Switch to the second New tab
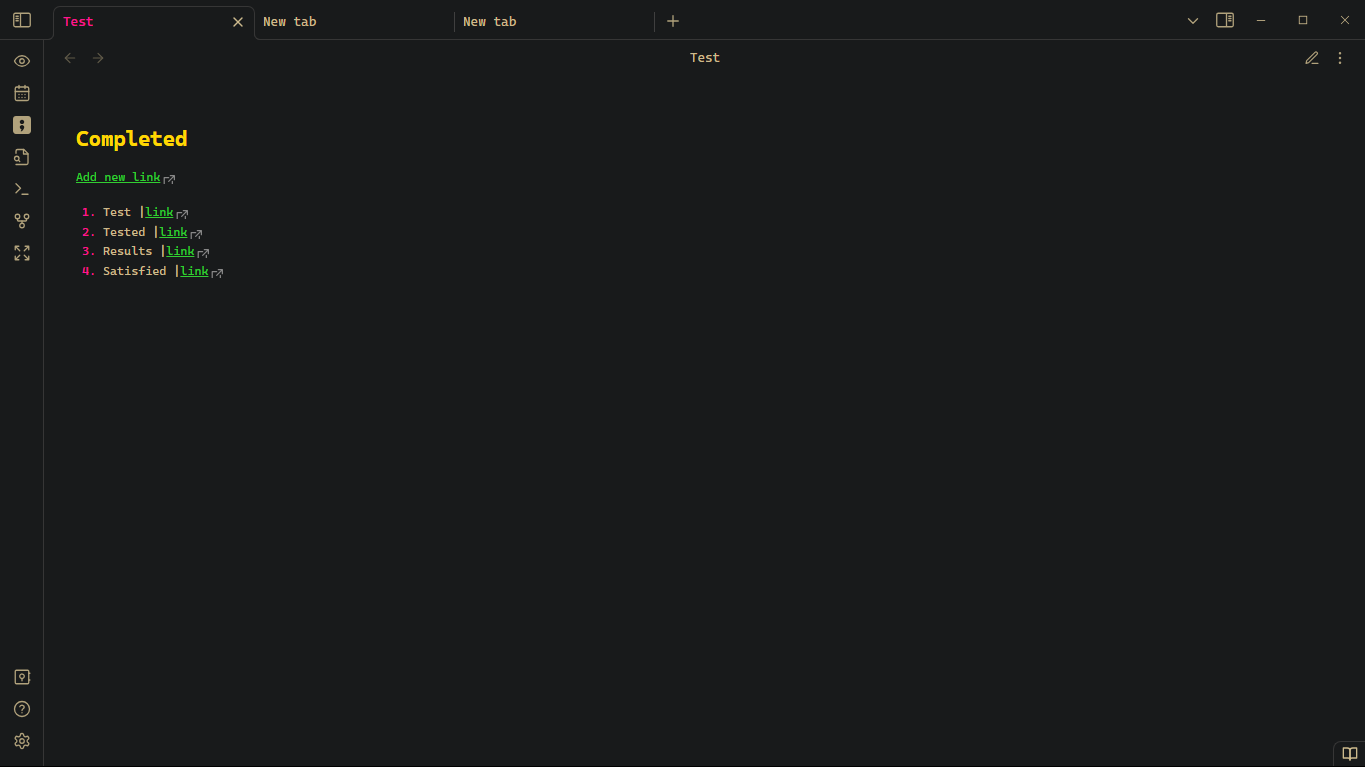 [x=554, y=21]
